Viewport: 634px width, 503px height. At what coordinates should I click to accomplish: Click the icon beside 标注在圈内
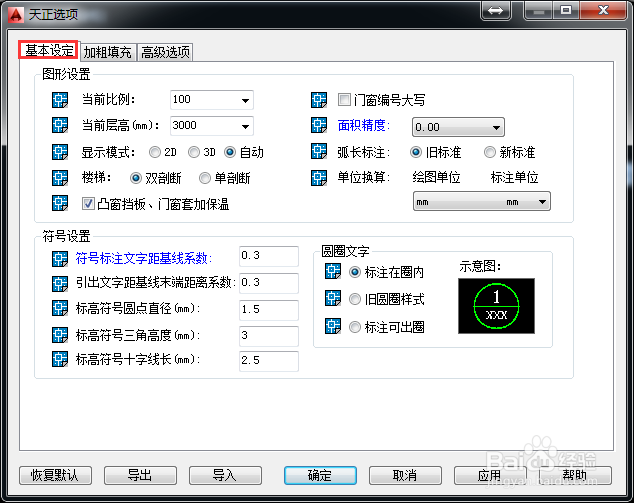pyautogui.click(x=333, y=272)
